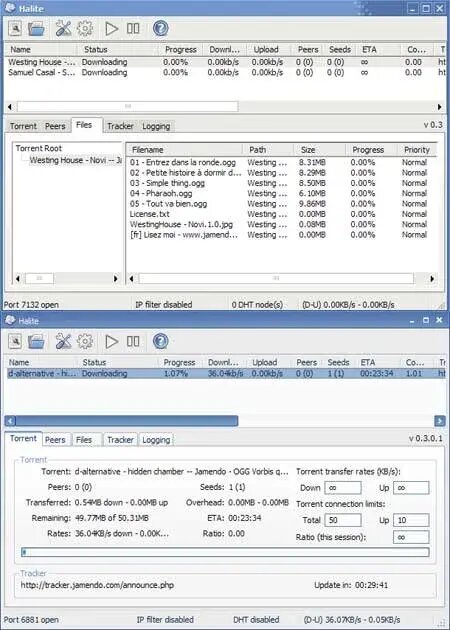Select the Samuel Casal torrent row
450x630 pixels.
coord(225,73)
